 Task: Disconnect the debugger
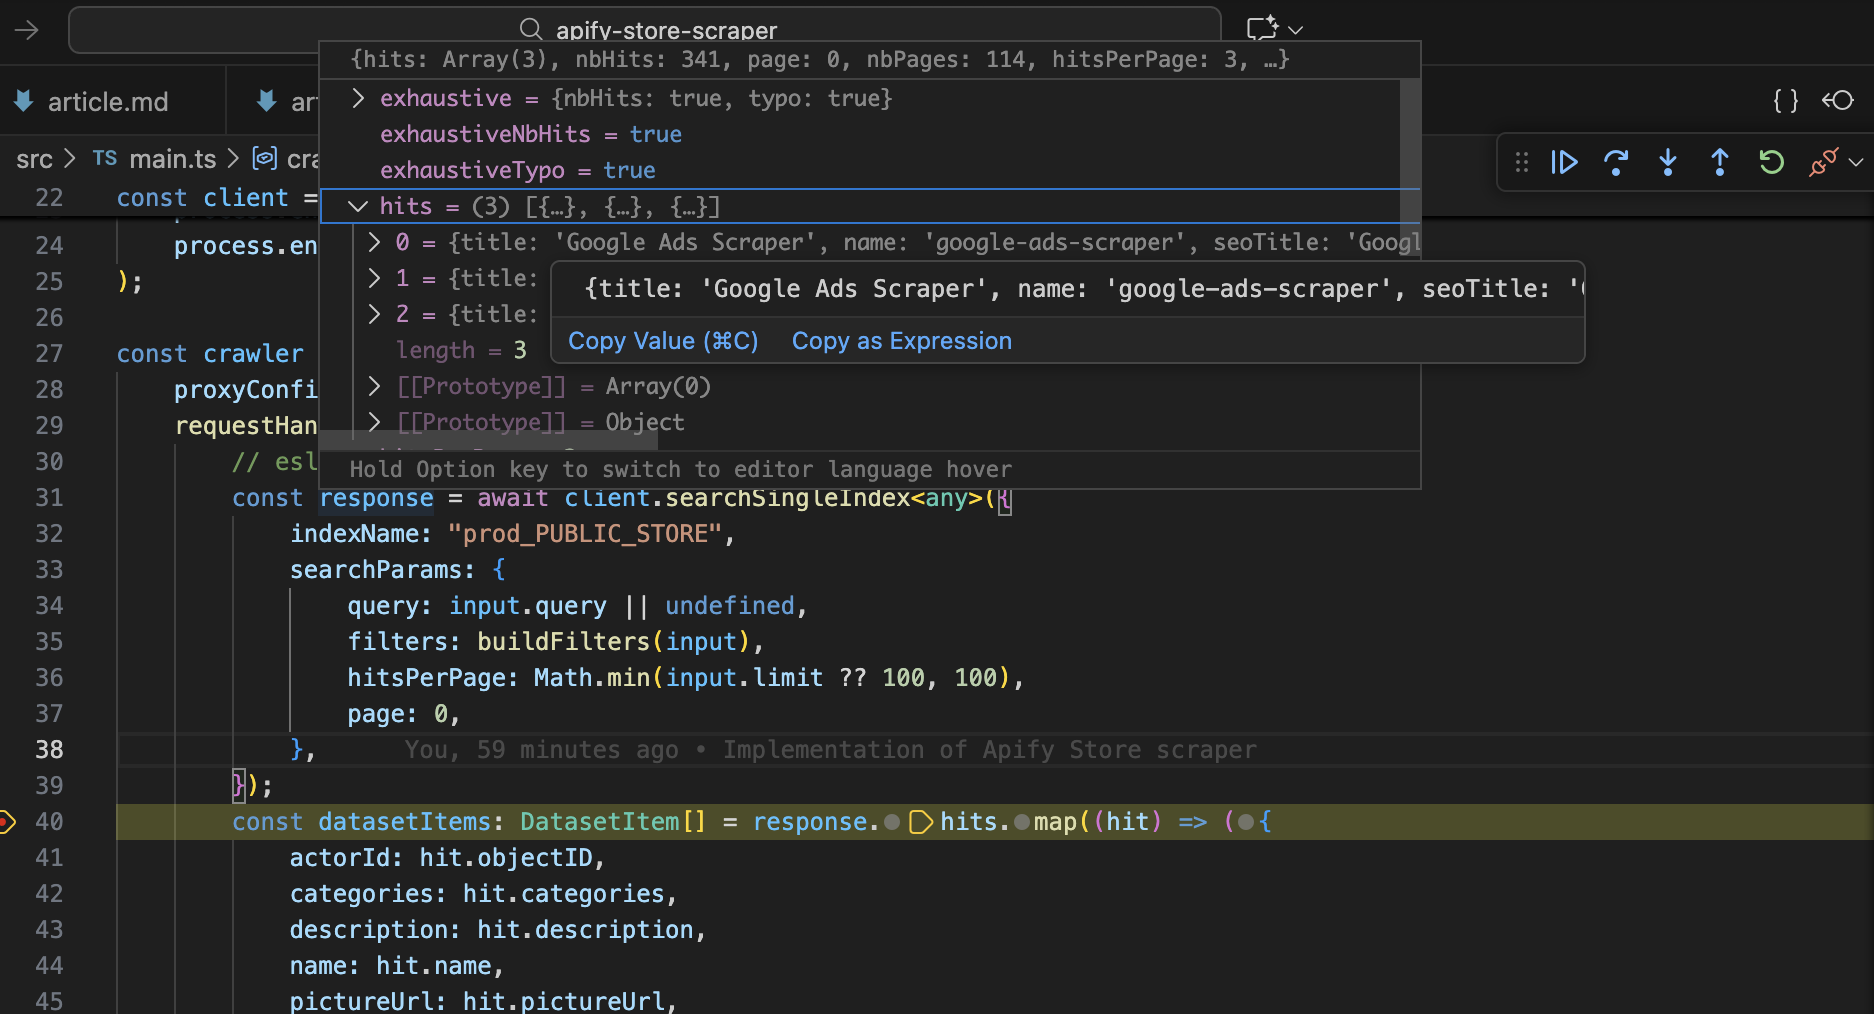[x=1824, y=162]
